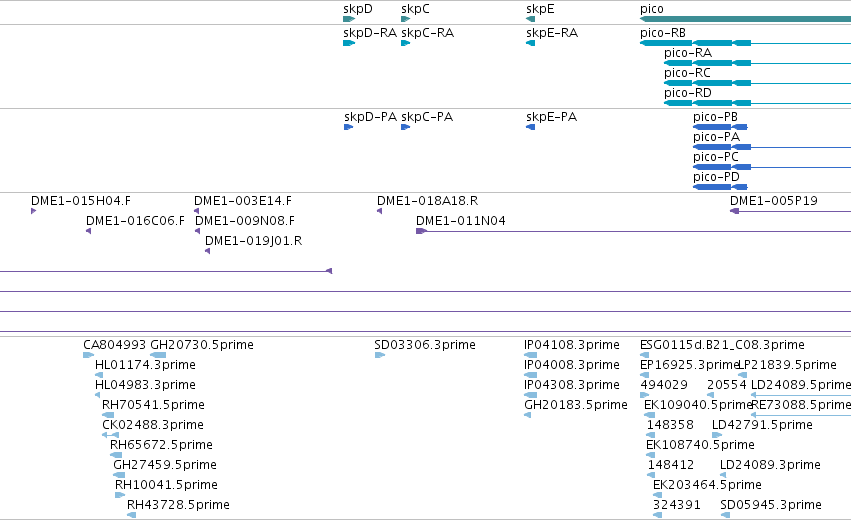Select the skpC gene glyph
The height and width of the screenshot is (520, 851).
point(405,19)
